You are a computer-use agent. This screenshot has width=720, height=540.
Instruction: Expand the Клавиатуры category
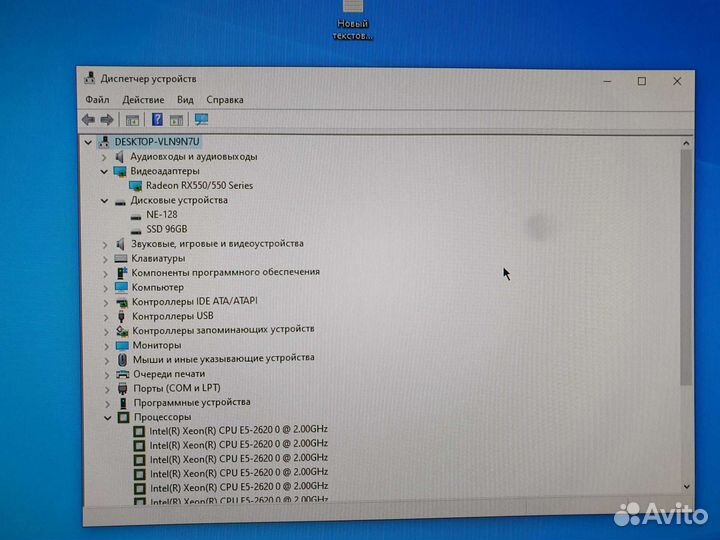(104, 258)
